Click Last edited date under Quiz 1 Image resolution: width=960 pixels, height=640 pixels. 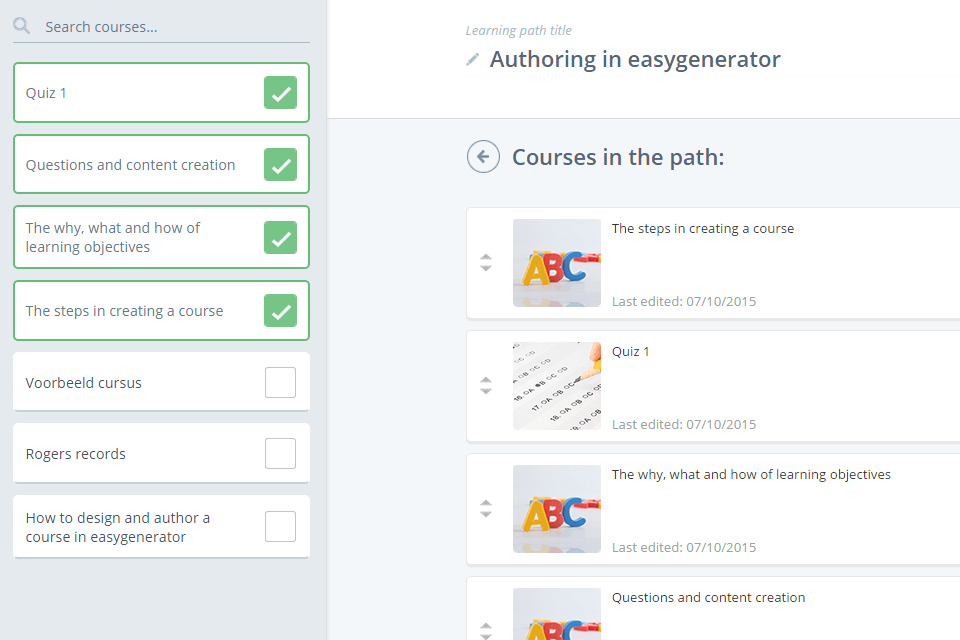684,424
